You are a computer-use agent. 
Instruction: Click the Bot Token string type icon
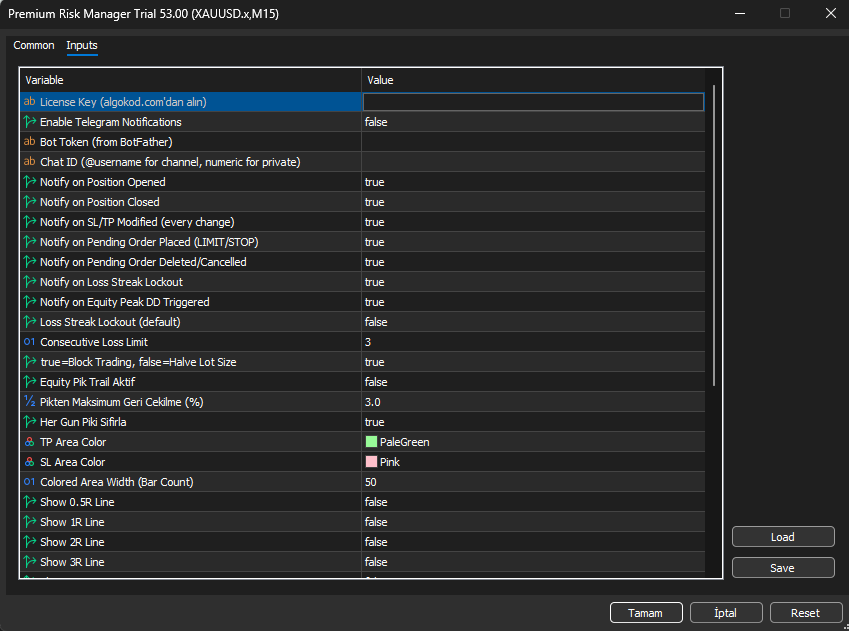30,142
